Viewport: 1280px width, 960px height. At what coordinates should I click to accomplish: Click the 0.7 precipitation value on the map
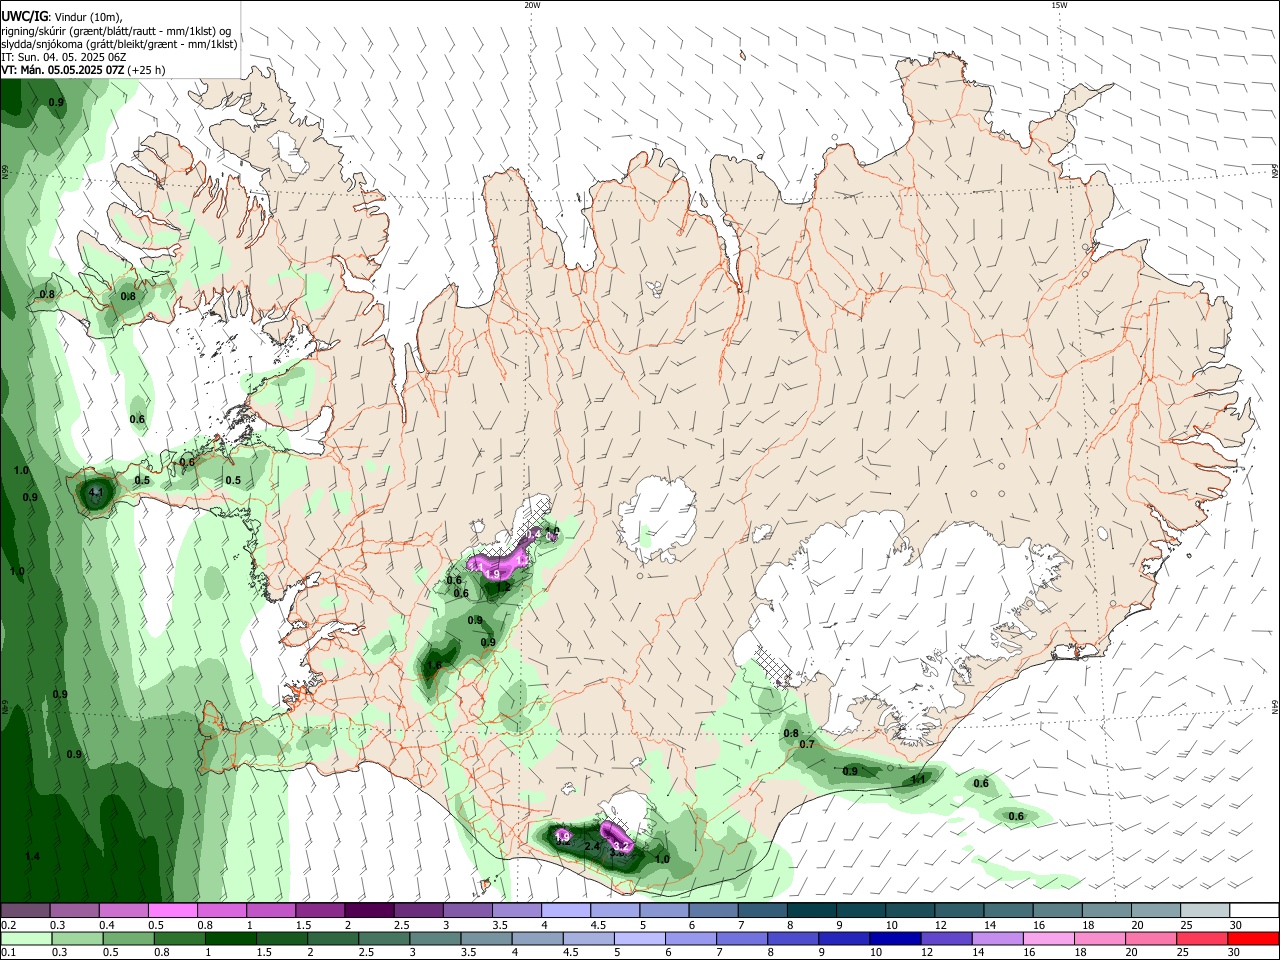point(807,744)
